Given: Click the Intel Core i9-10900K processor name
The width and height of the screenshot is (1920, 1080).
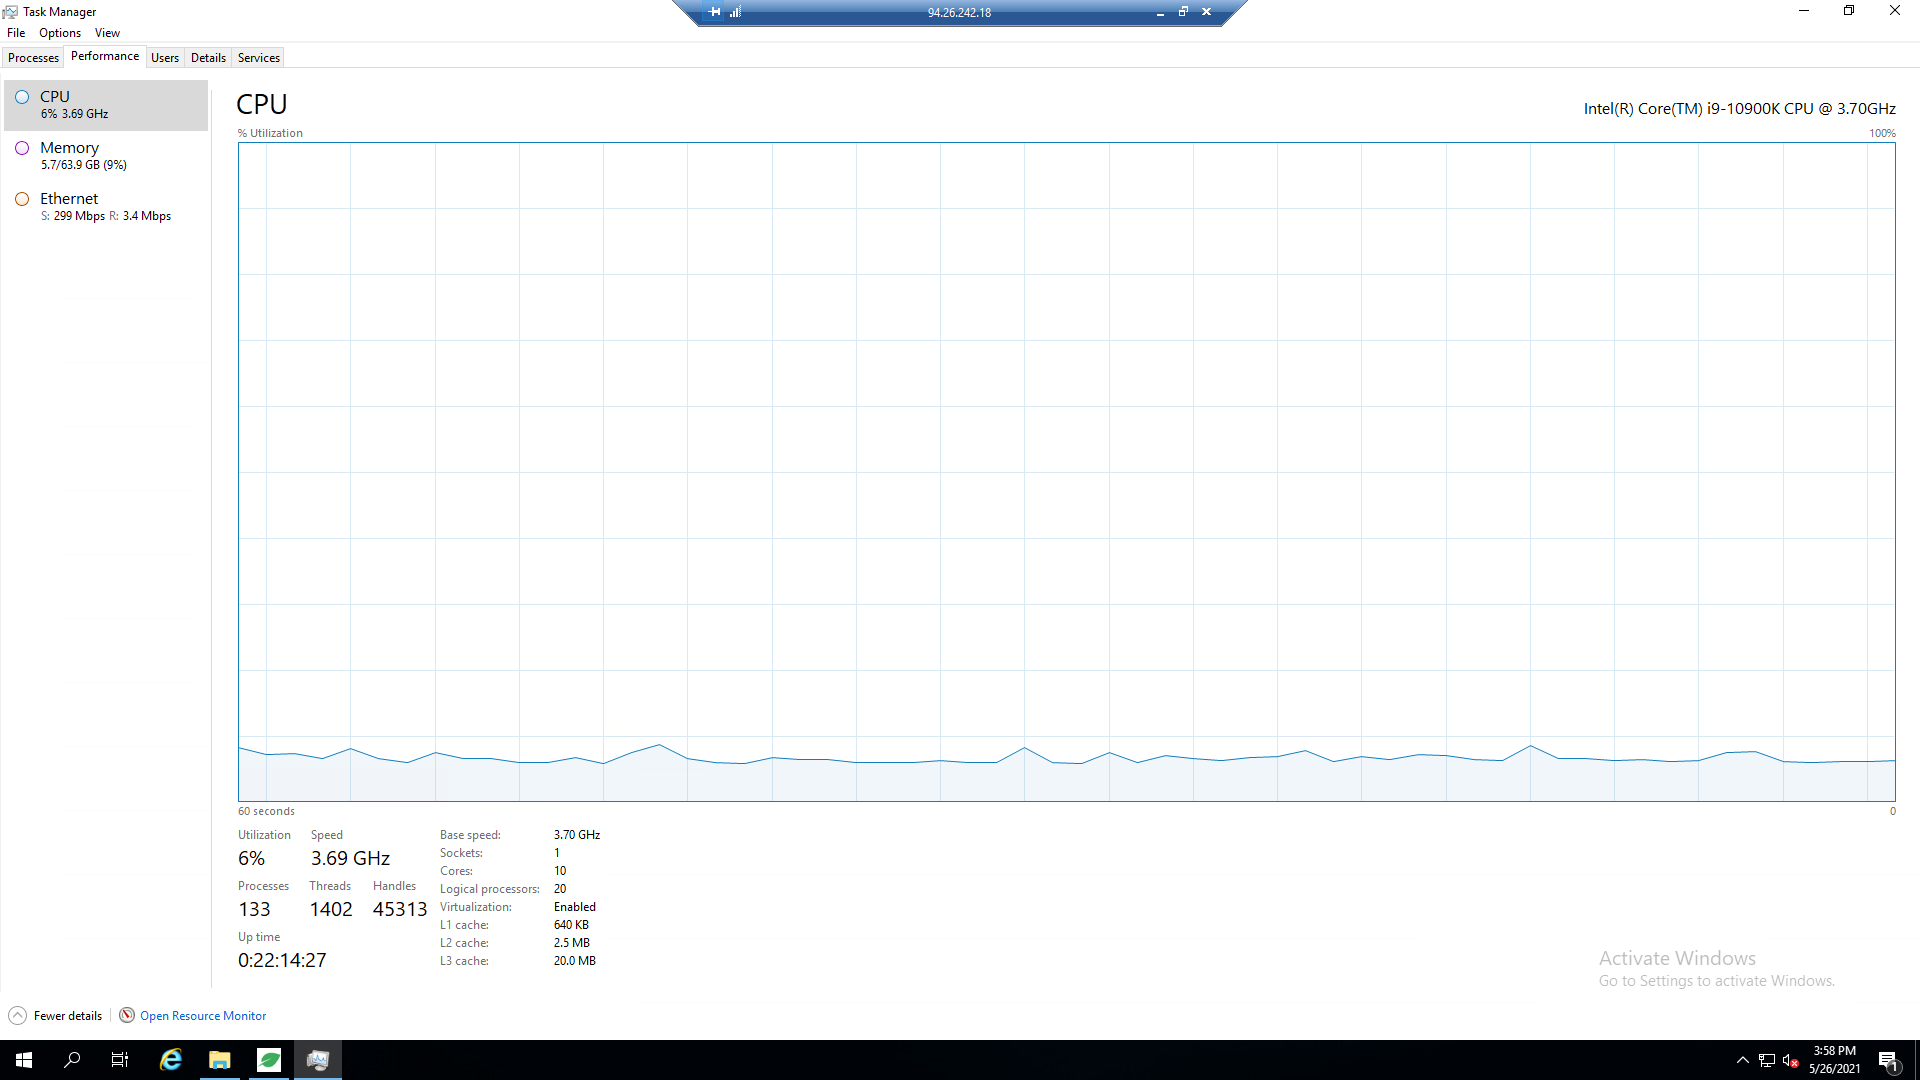Looking at the screenshot, I should tap(1740, 109).
